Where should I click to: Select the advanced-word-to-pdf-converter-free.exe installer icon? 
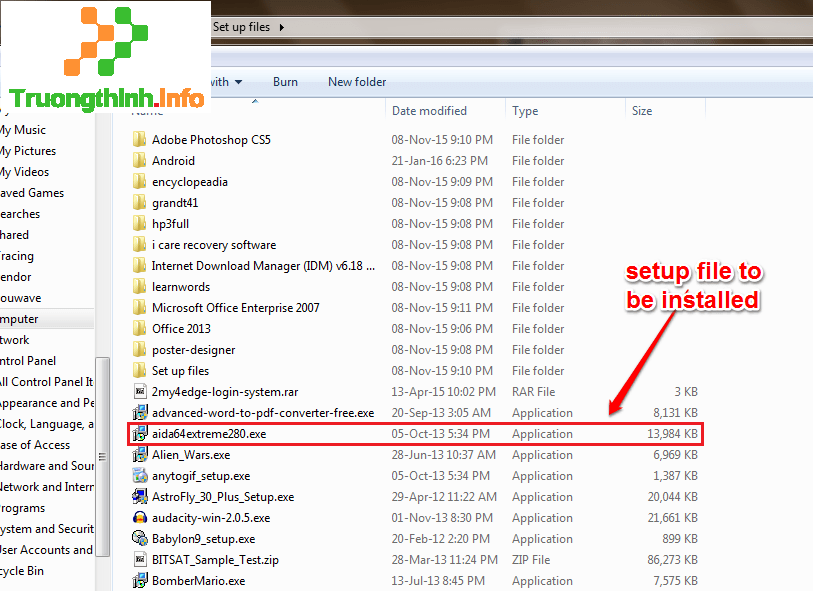139,413
